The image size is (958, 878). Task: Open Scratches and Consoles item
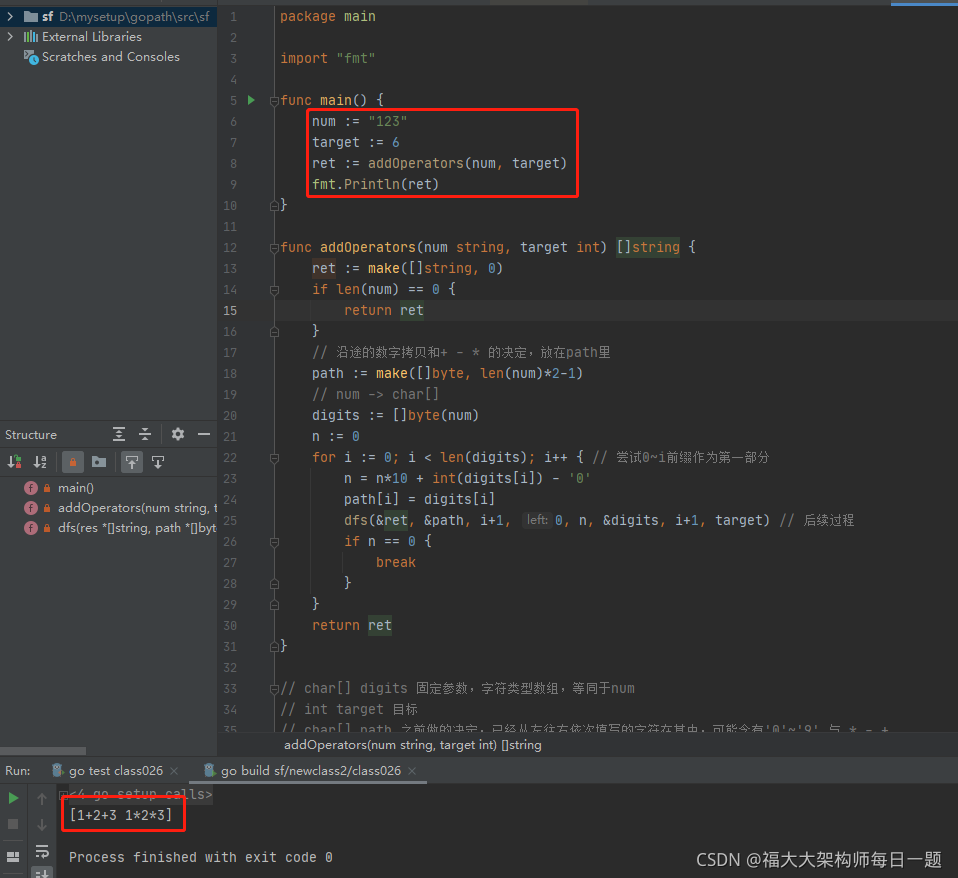point(111,57)
